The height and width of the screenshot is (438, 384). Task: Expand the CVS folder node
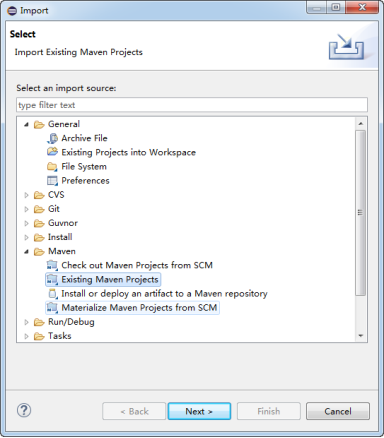[x=26, y=195]
